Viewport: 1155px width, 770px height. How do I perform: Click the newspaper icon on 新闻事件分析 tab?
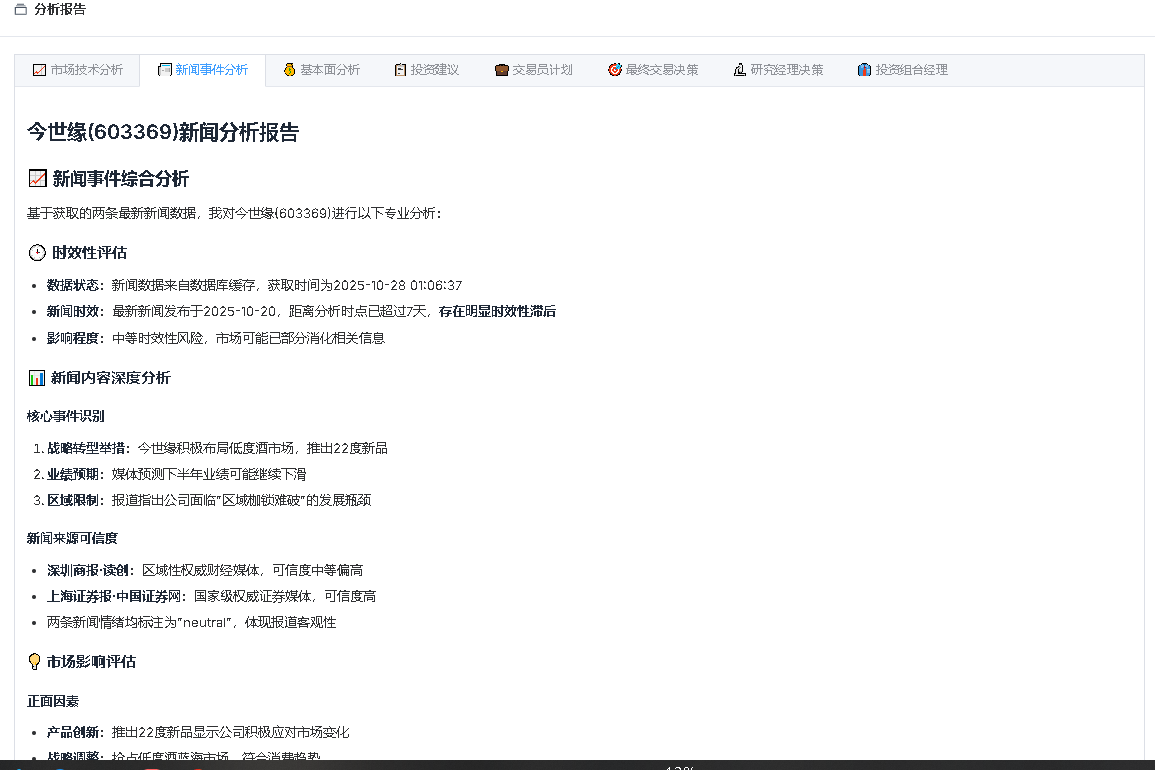pos(165,70)
